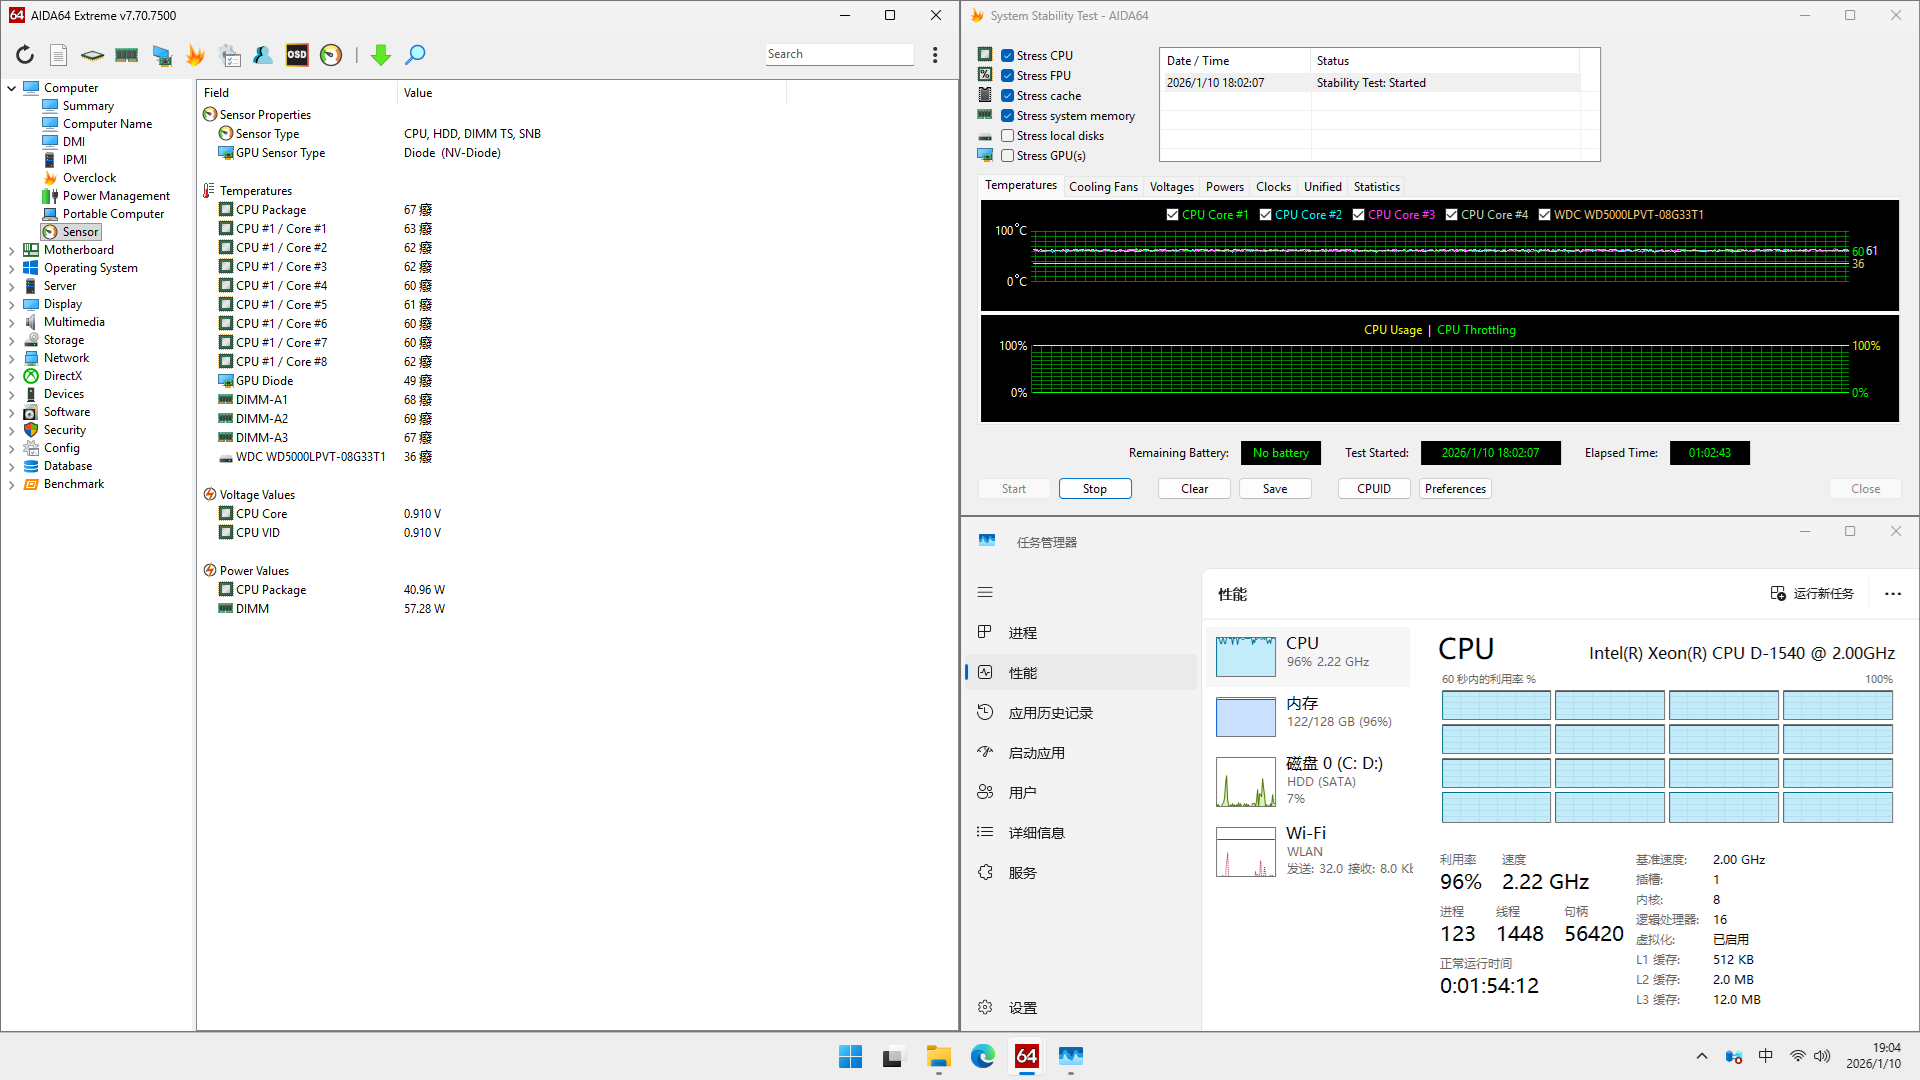1920x1080 pixels.
Task: Expand the Storage tree node
Action: click(12, 340)
